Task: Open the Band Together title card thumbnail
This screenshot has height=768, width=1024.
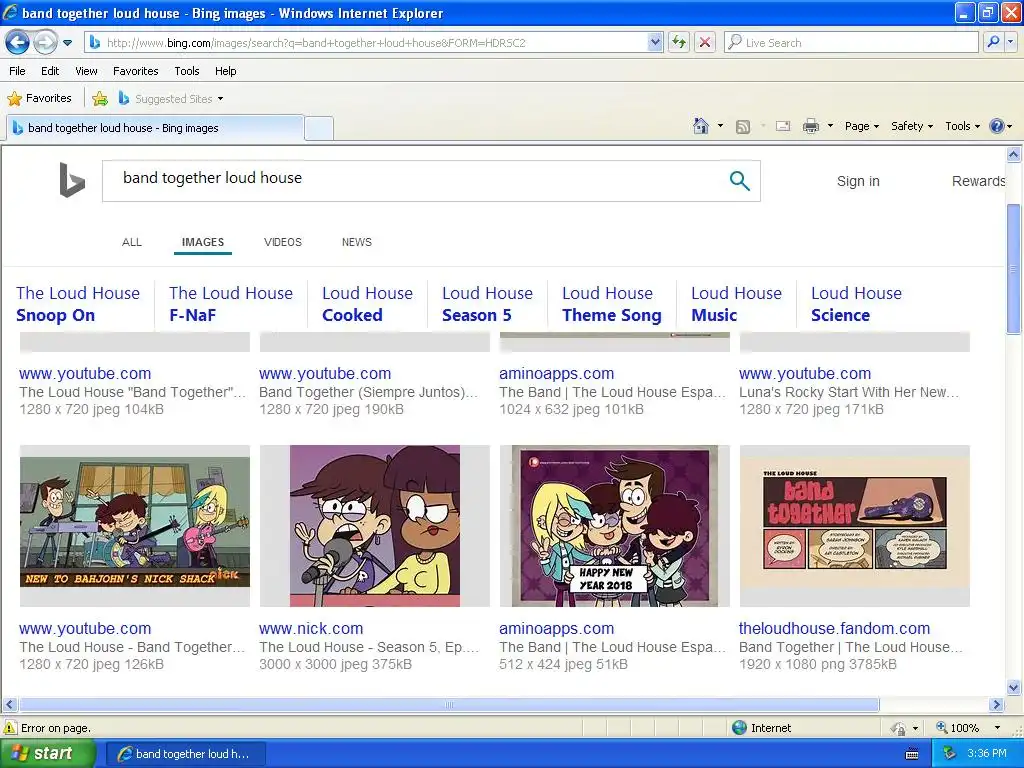Action: click(854, 526)
